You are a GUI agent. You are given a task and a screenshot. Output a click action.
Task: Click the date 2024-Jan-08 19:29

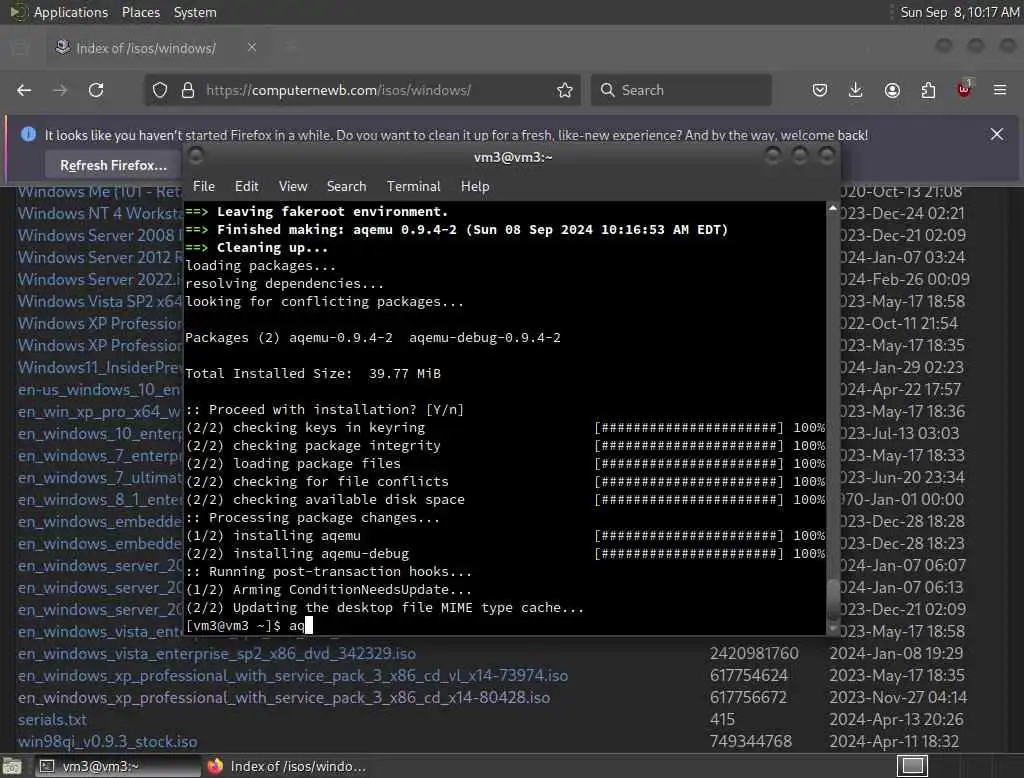pos(896,653)
